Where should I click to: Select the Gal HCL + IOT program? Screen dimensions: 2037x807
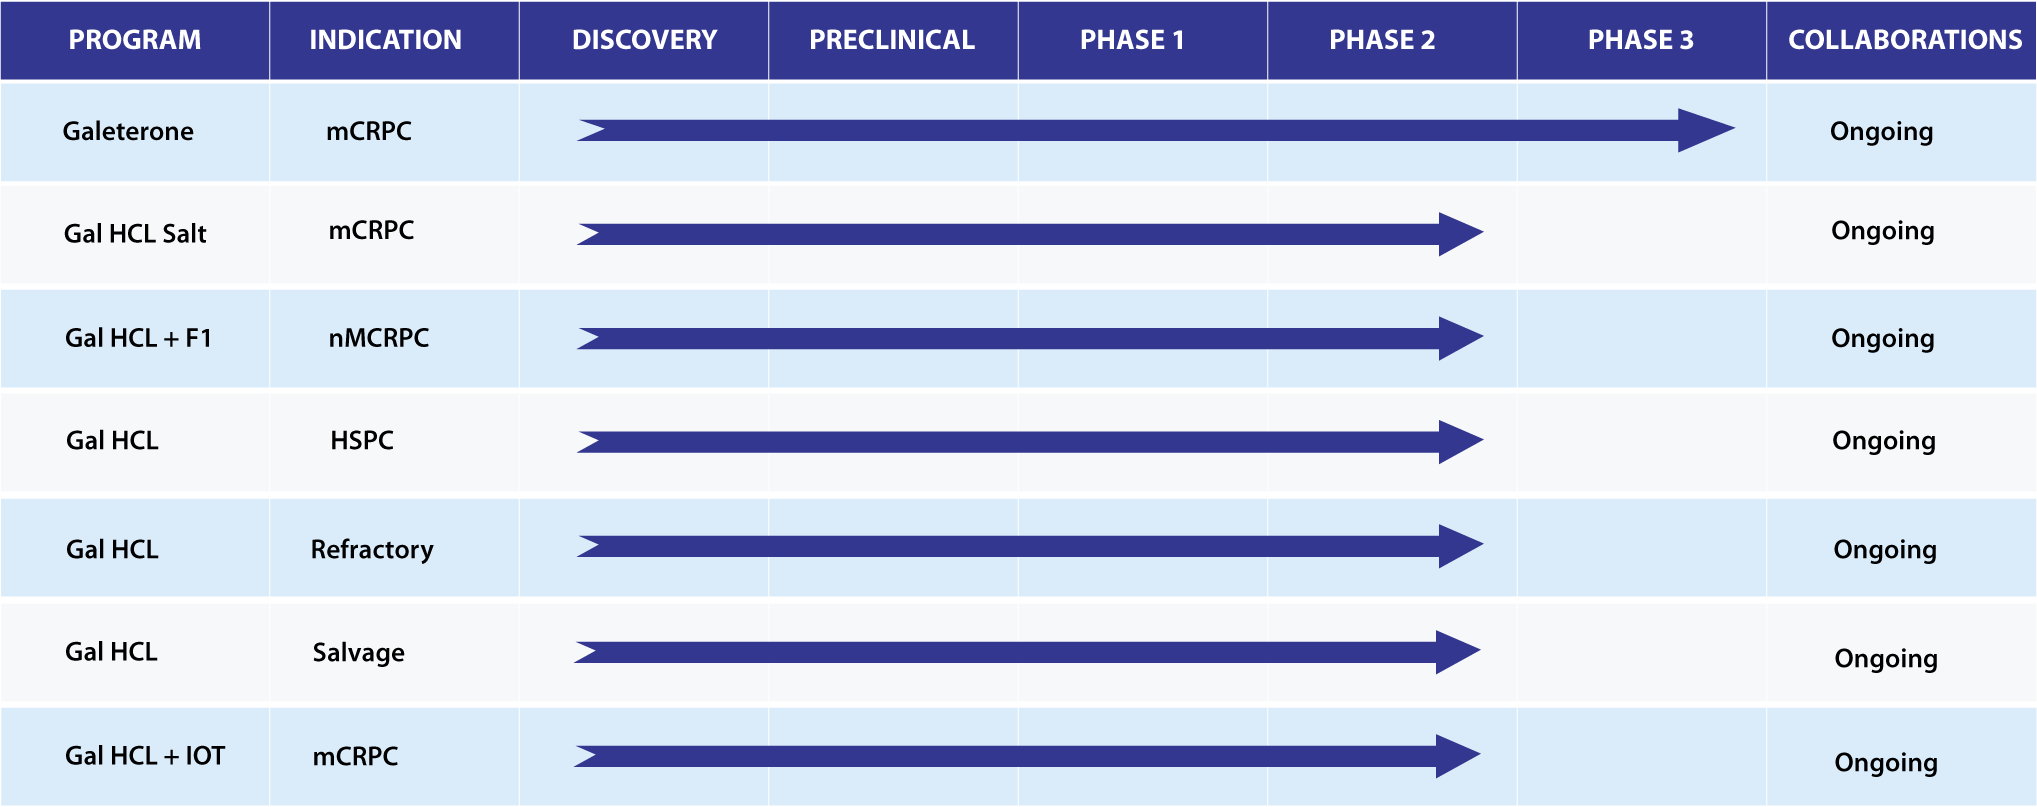point(145,756)
